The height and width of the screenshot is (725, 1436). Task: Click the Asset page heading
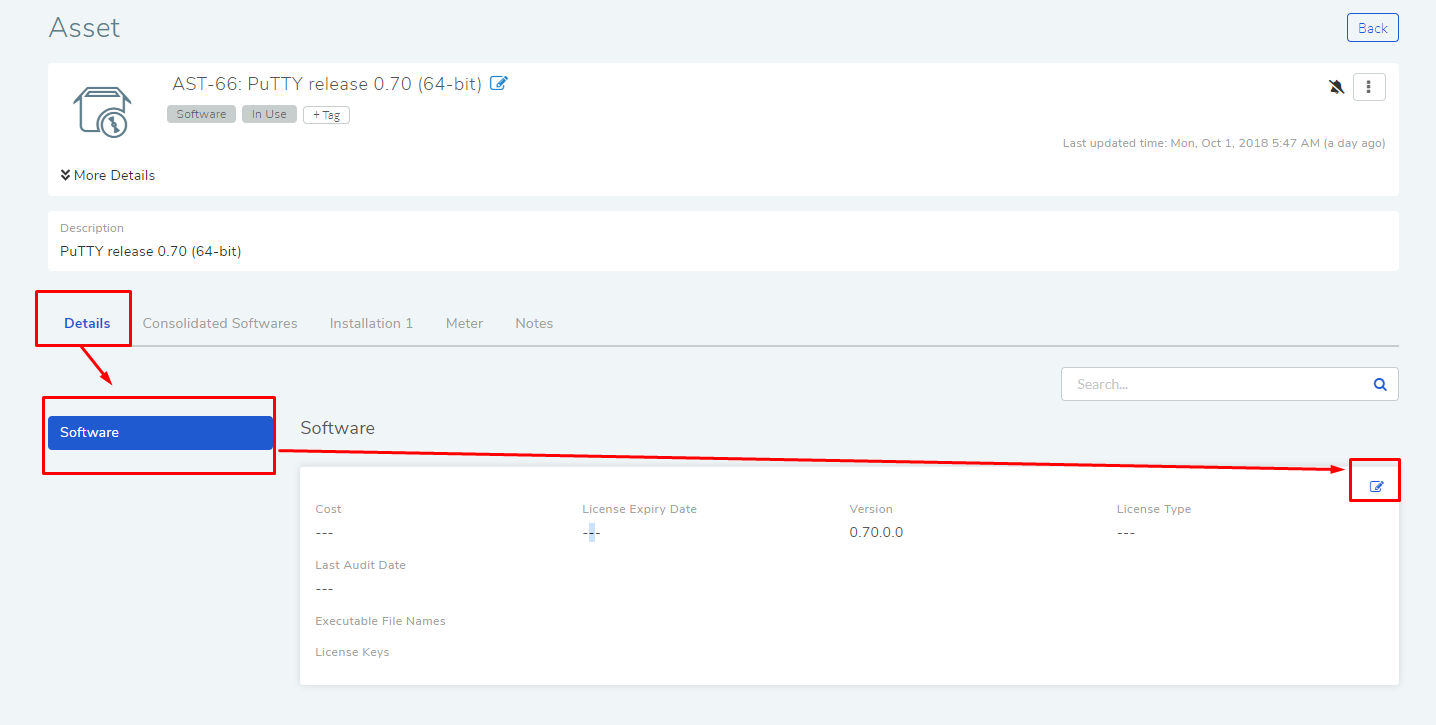click(84, 27)
